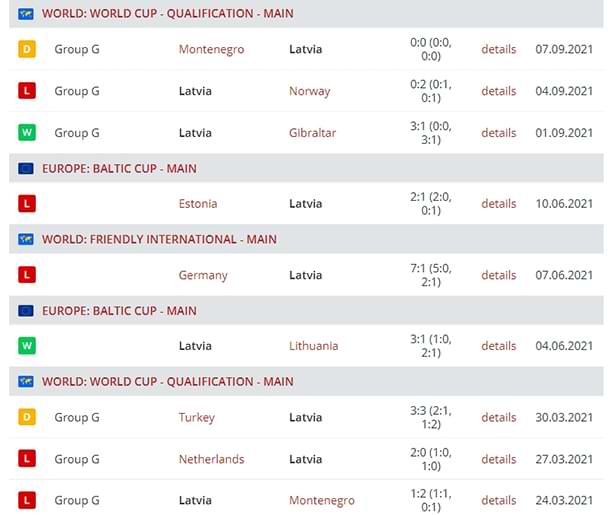Click the draw icon for Montenegro vs Latvia
Viewport: 612px width, 515px height.
click(27, 49)
